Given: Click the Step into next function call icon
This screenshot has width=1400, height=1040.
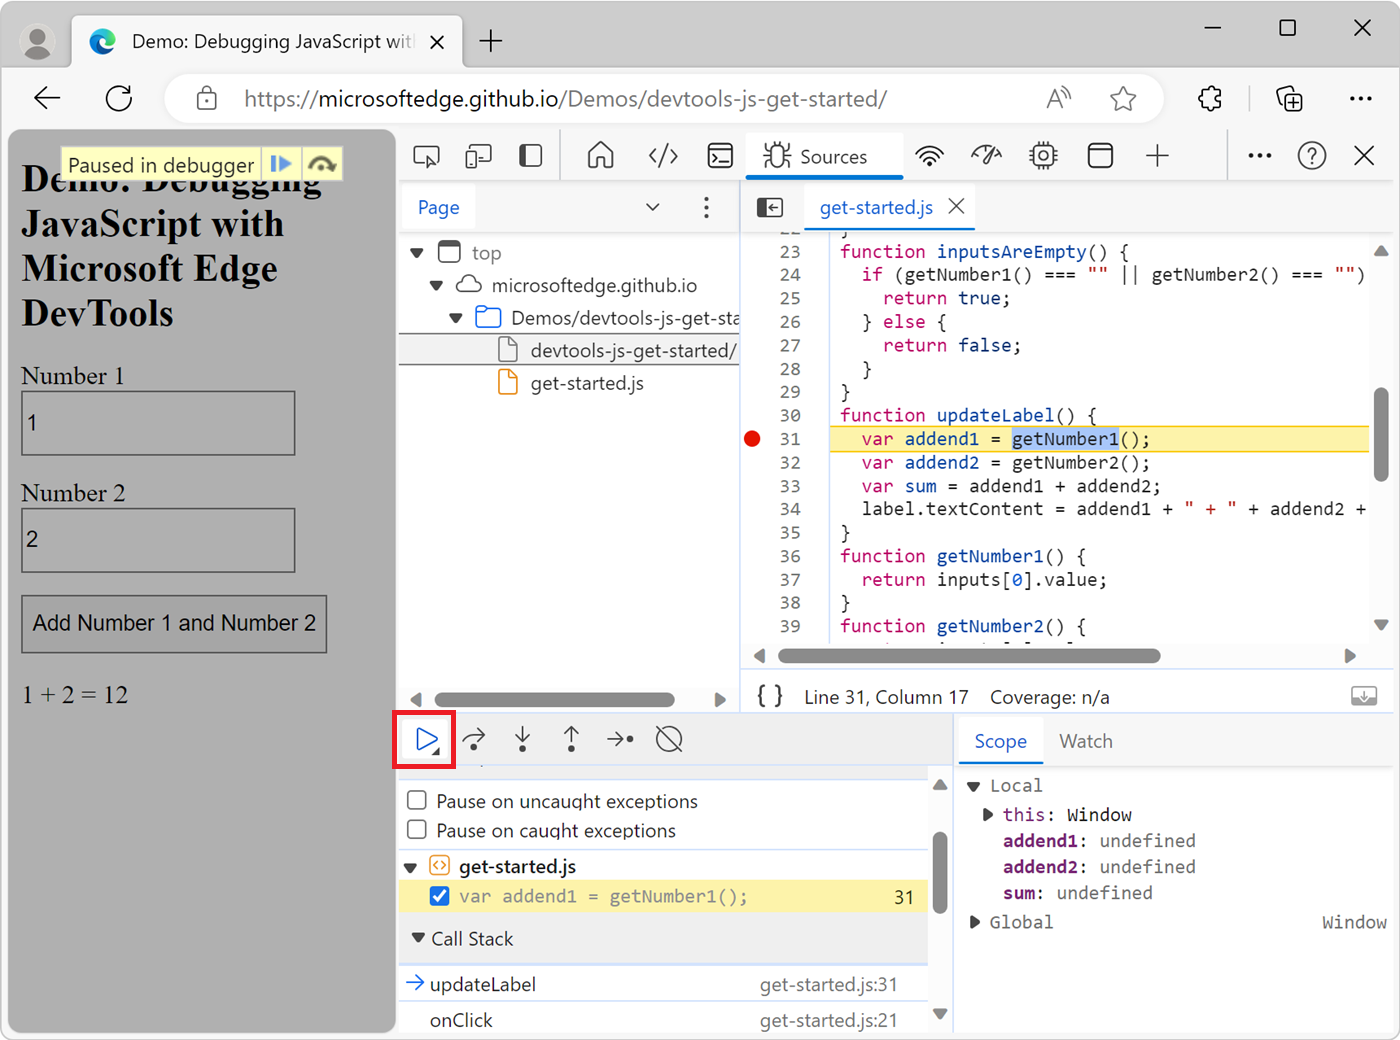Looking at the screenshot, I should click(x=521, y=739).
